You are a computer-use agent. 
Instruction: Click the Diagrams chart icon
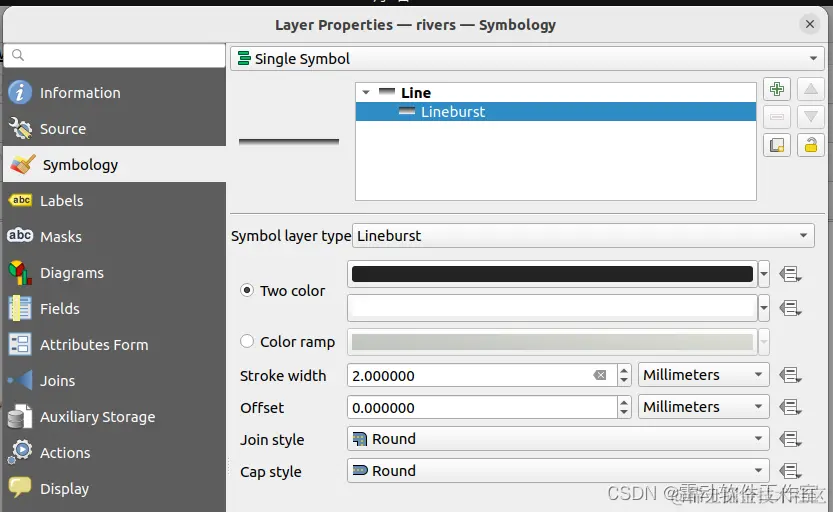20,272
